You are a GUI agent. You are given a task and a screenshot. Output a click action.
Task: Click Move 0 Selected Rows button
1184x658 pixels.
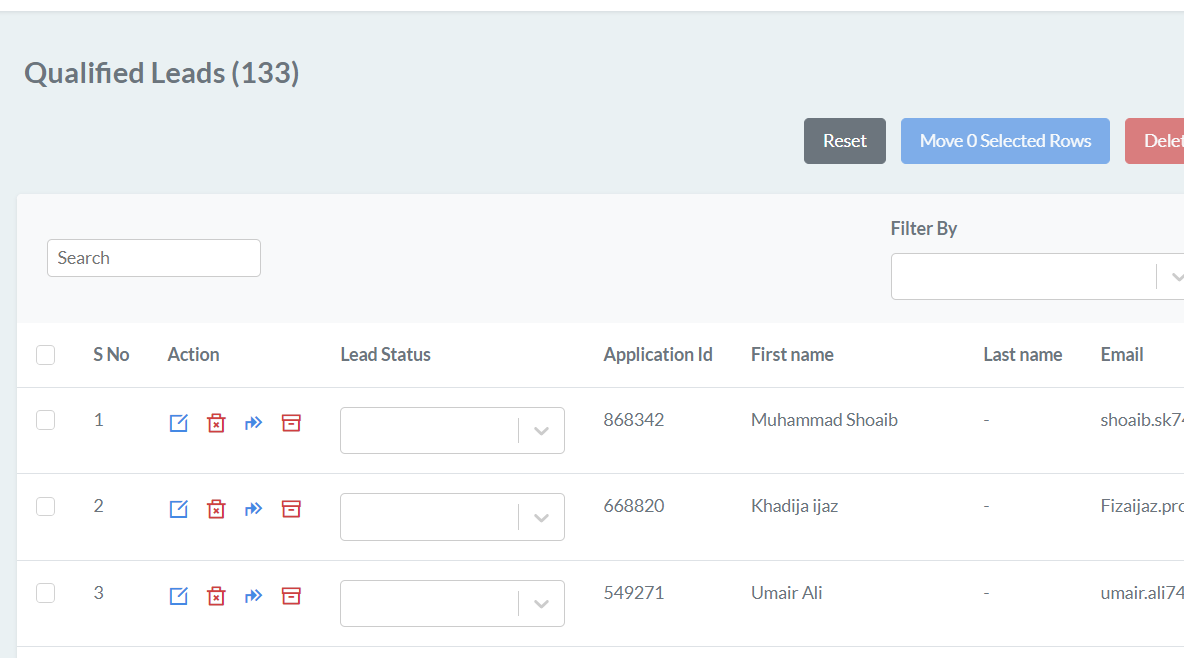(1005, 141)
